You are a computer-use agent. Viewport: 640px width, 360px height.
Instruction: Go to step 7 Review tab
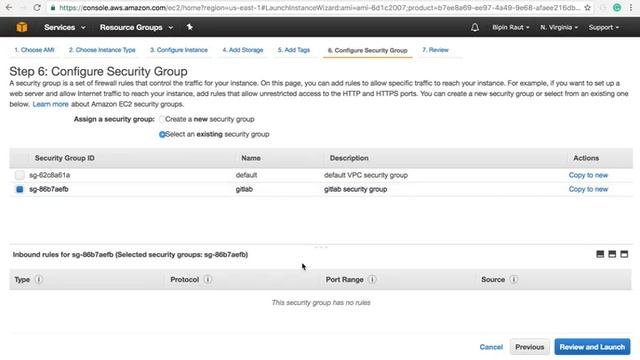(435, 50)
